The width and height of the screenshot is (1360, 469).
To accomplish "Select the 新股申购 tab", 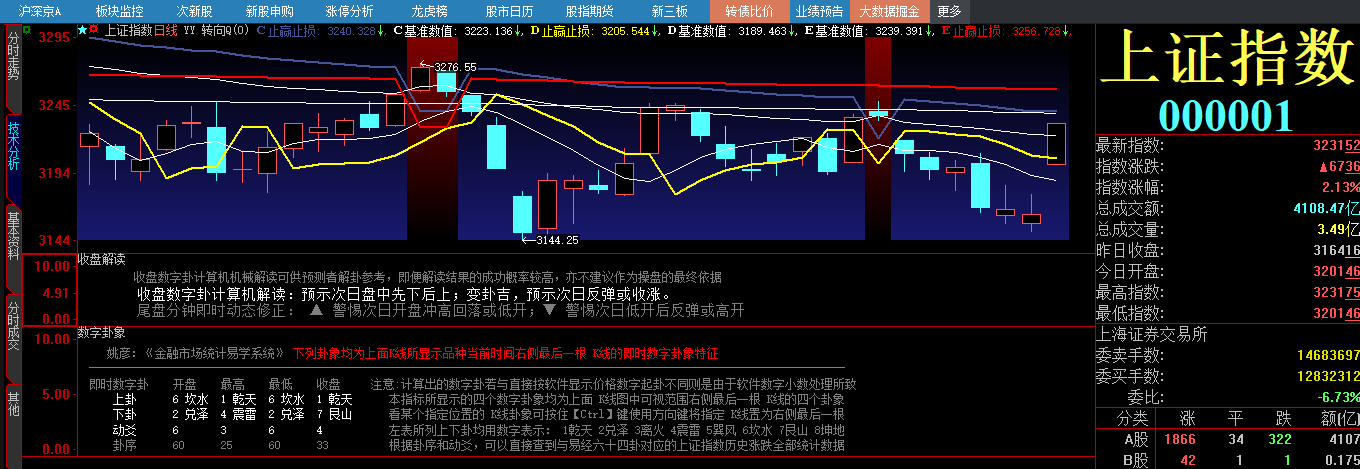I will (x=269, y=11).
